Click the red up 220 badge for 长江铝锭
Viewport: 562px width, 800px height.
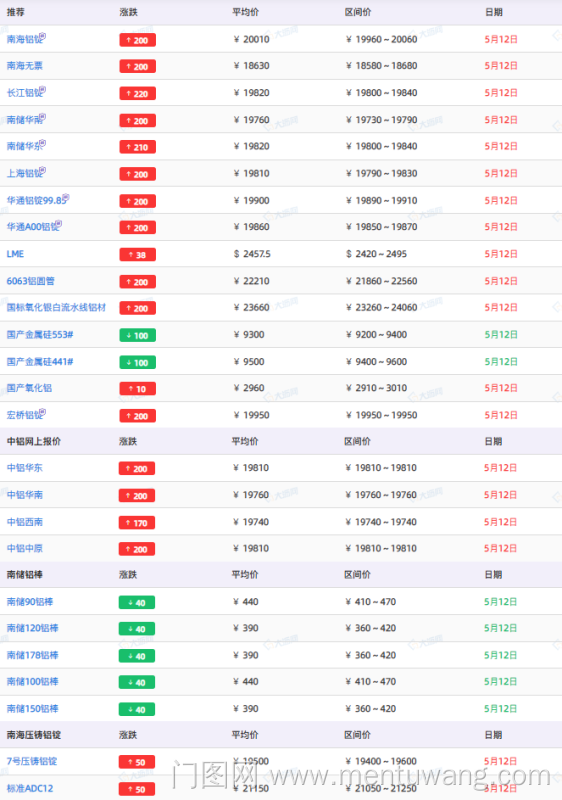coord(138,93)
